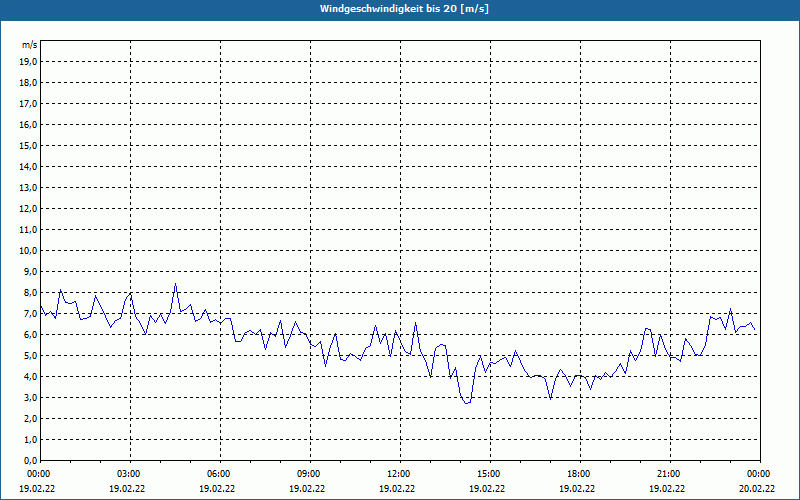Select the '8,0' y-axis label

coord(30,292)
